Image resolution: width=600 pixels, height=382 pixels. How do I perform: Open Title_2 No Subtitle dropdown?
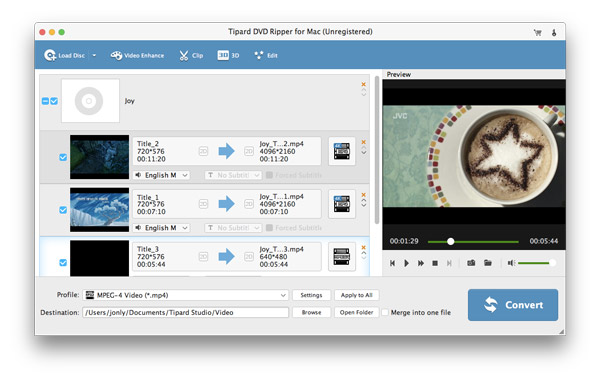point(233,175)
